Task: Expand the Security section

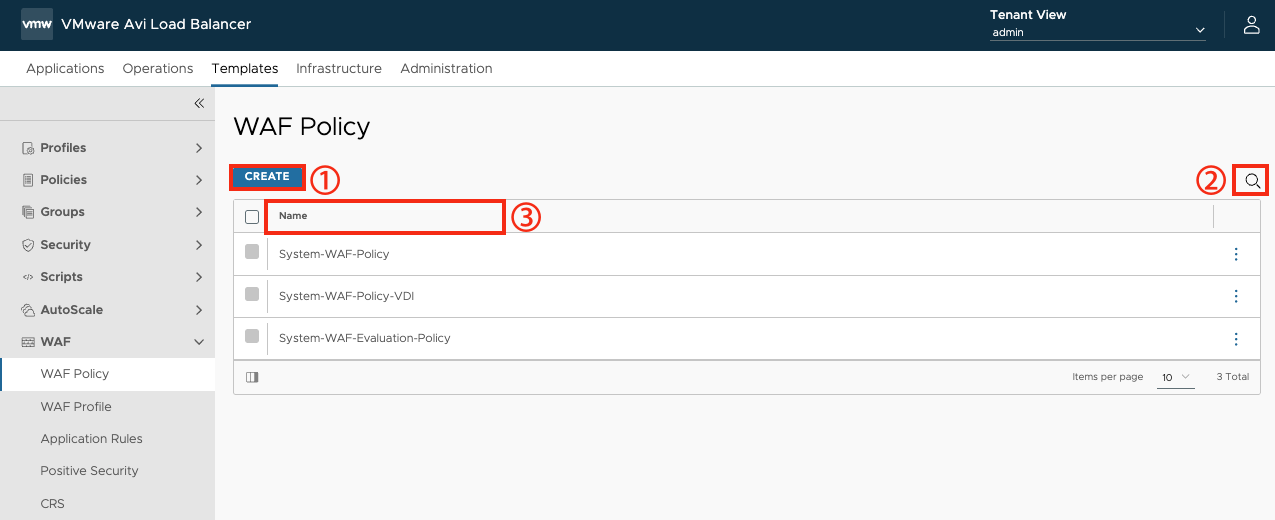Action: pyautogui.click(x=199, y=245)
